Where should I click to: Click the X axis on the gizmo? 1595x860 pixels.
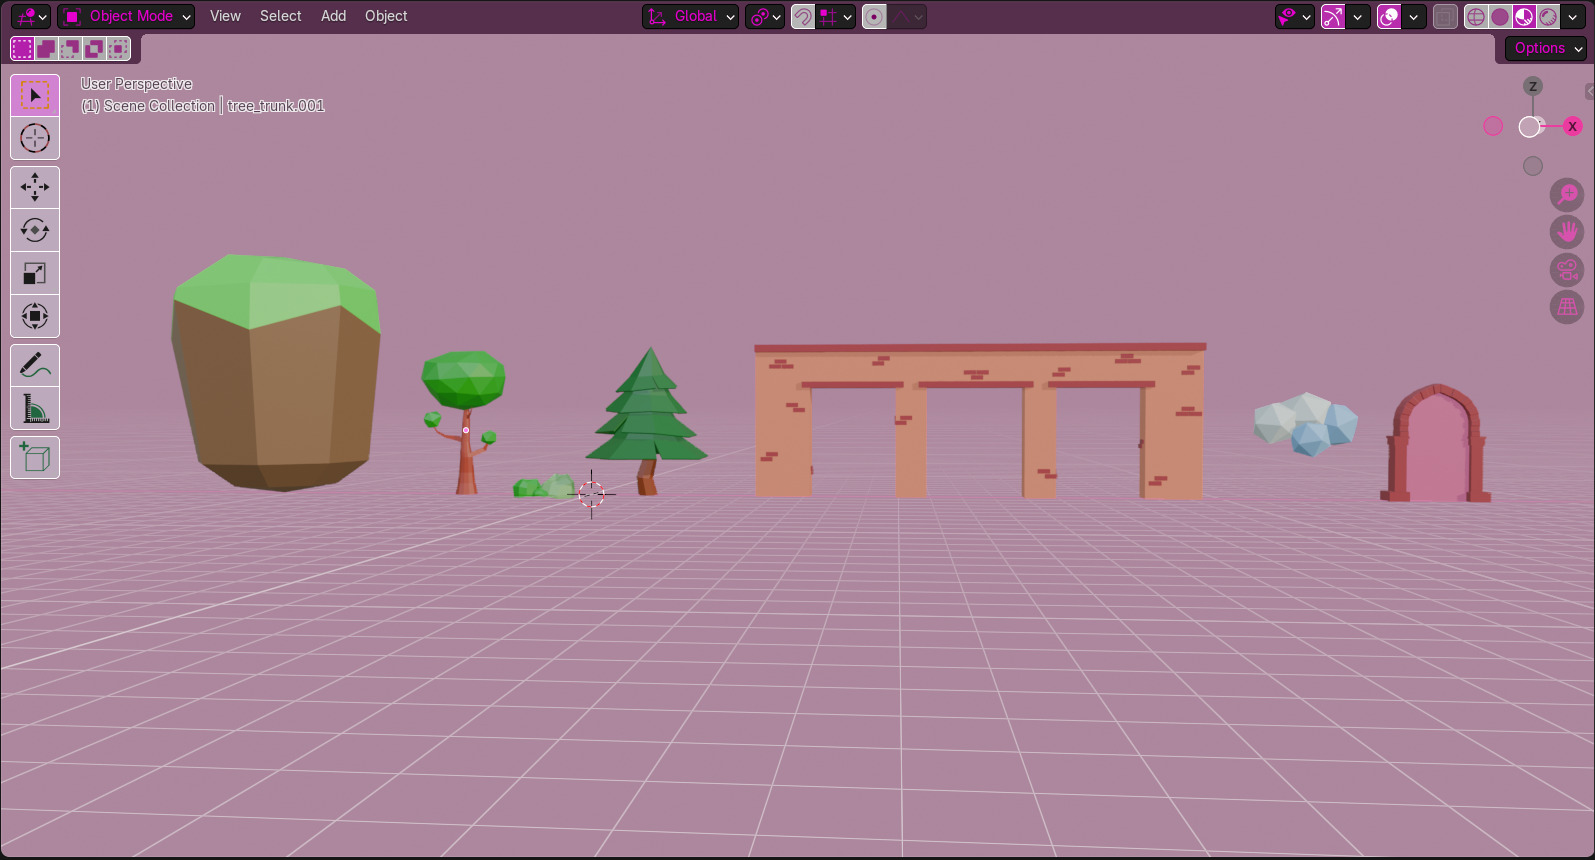[x=1573, y=126]
